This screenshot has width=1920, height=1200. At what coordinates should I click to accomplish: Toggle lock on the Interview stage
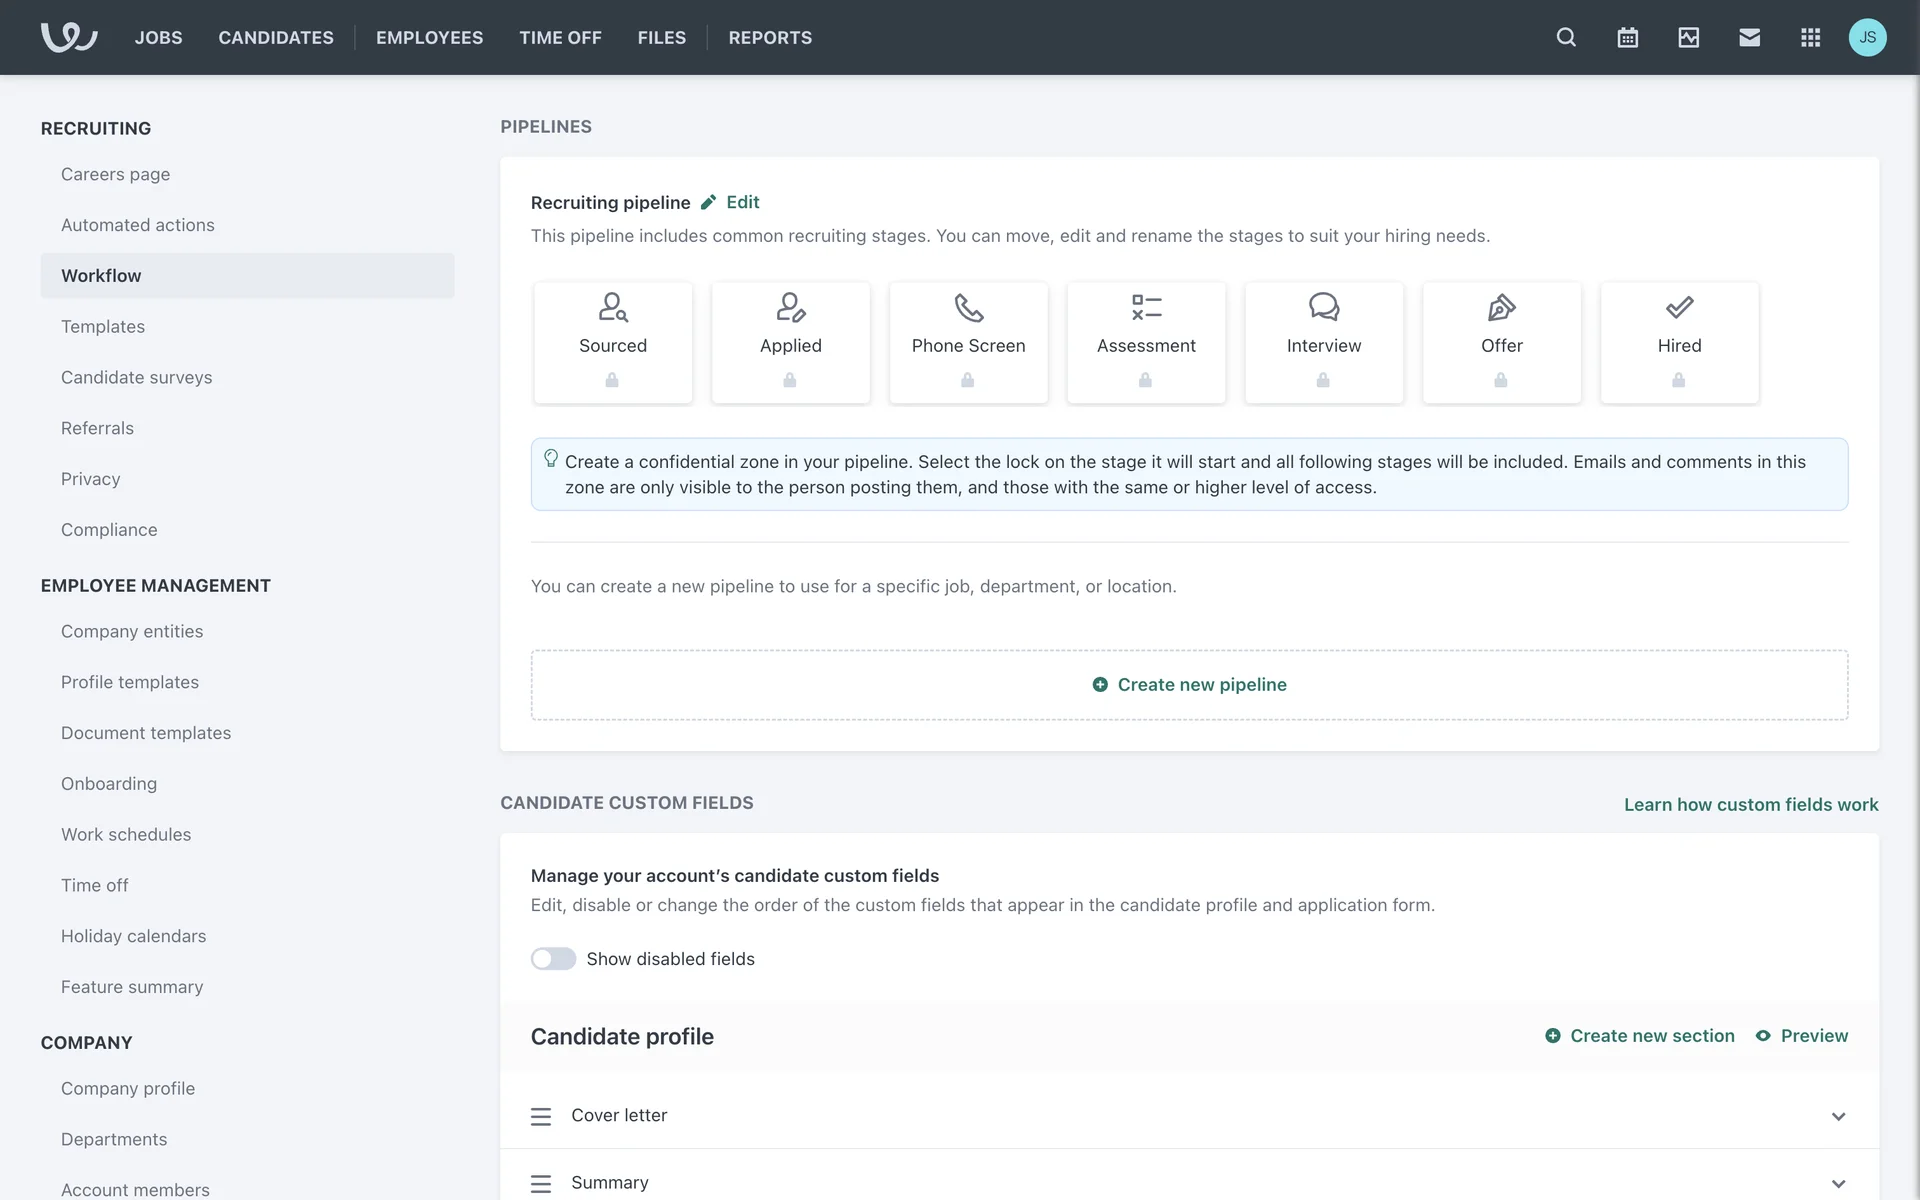click(x=1323, y=380)
